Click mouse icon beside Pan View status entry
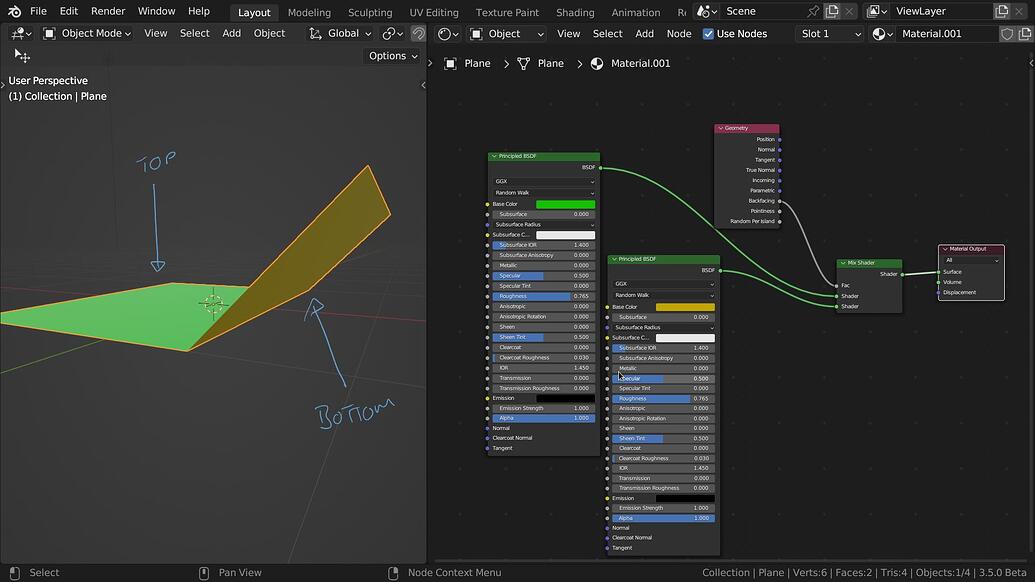This screenshot has height=582, width=1035. [204, 573]
